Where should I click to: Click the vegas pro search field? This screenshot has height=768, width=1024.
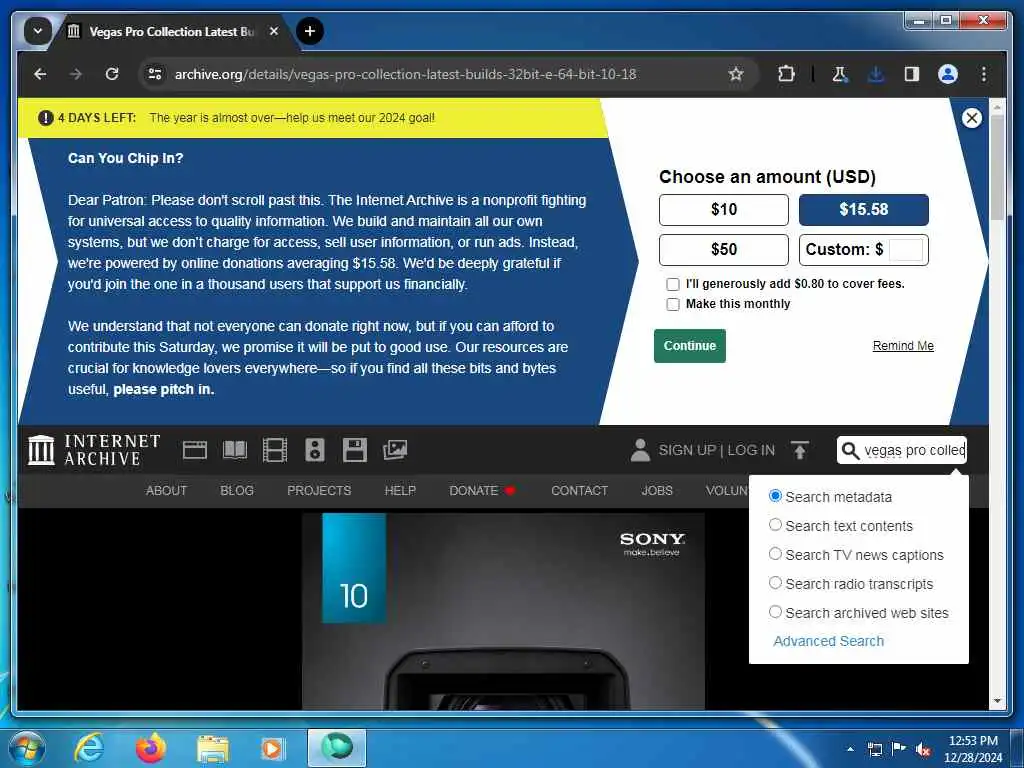coord(914,451)
